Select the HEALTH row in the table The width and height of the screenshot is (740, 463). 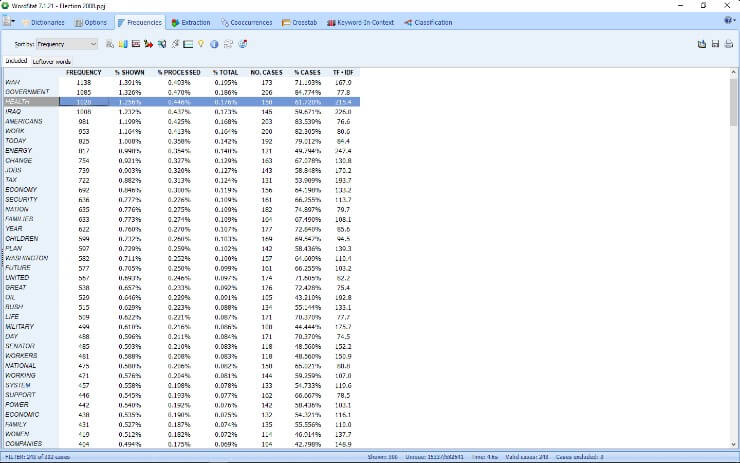[30, 101]
